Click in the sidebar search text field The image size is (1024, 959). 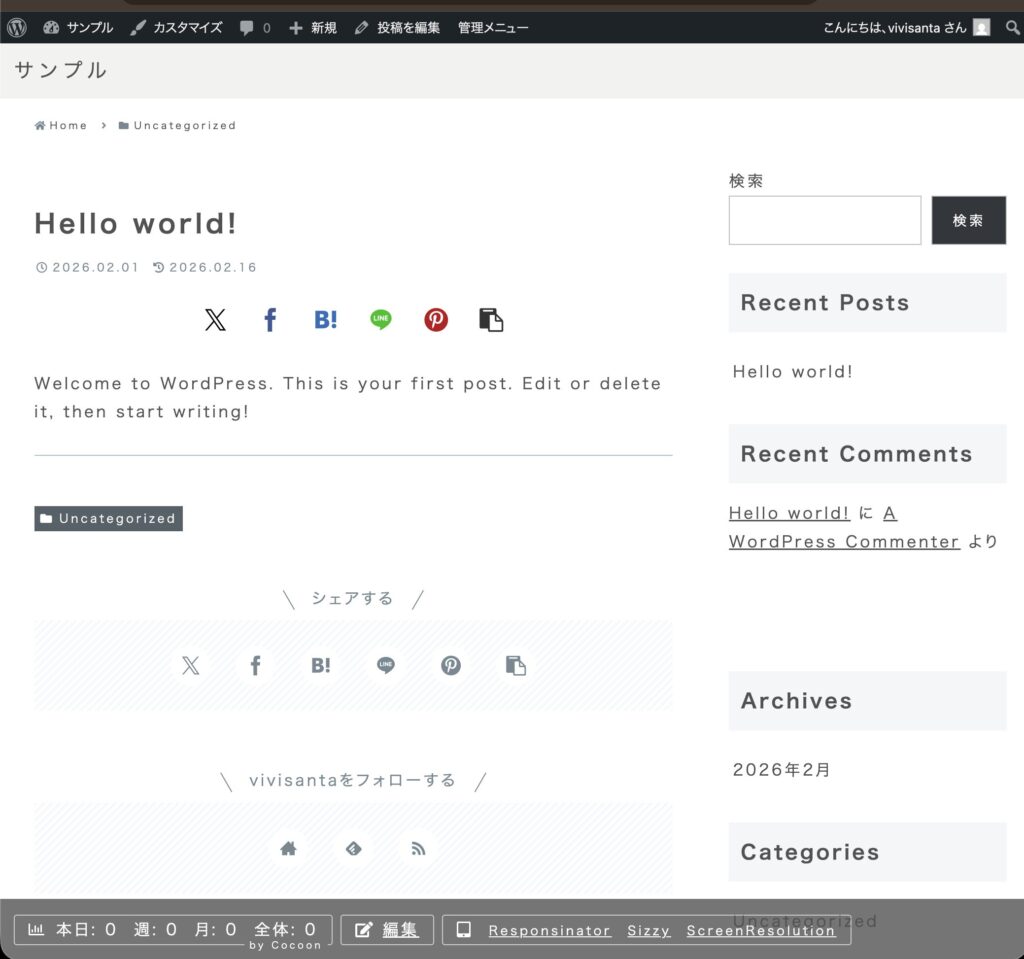click(824, 220)
